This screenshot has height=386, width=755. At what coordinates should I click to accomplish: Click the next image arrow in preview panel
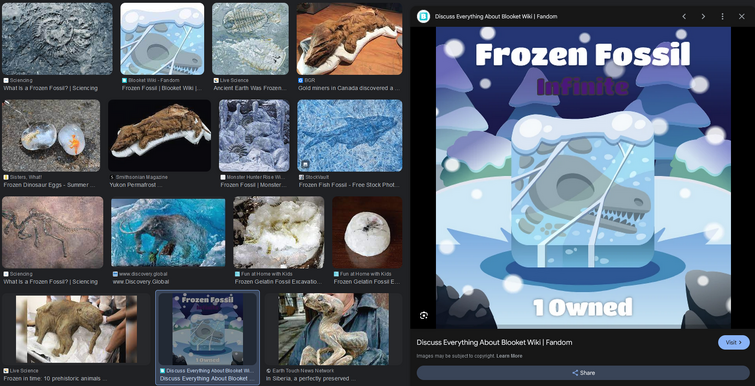tap(703, 16)
